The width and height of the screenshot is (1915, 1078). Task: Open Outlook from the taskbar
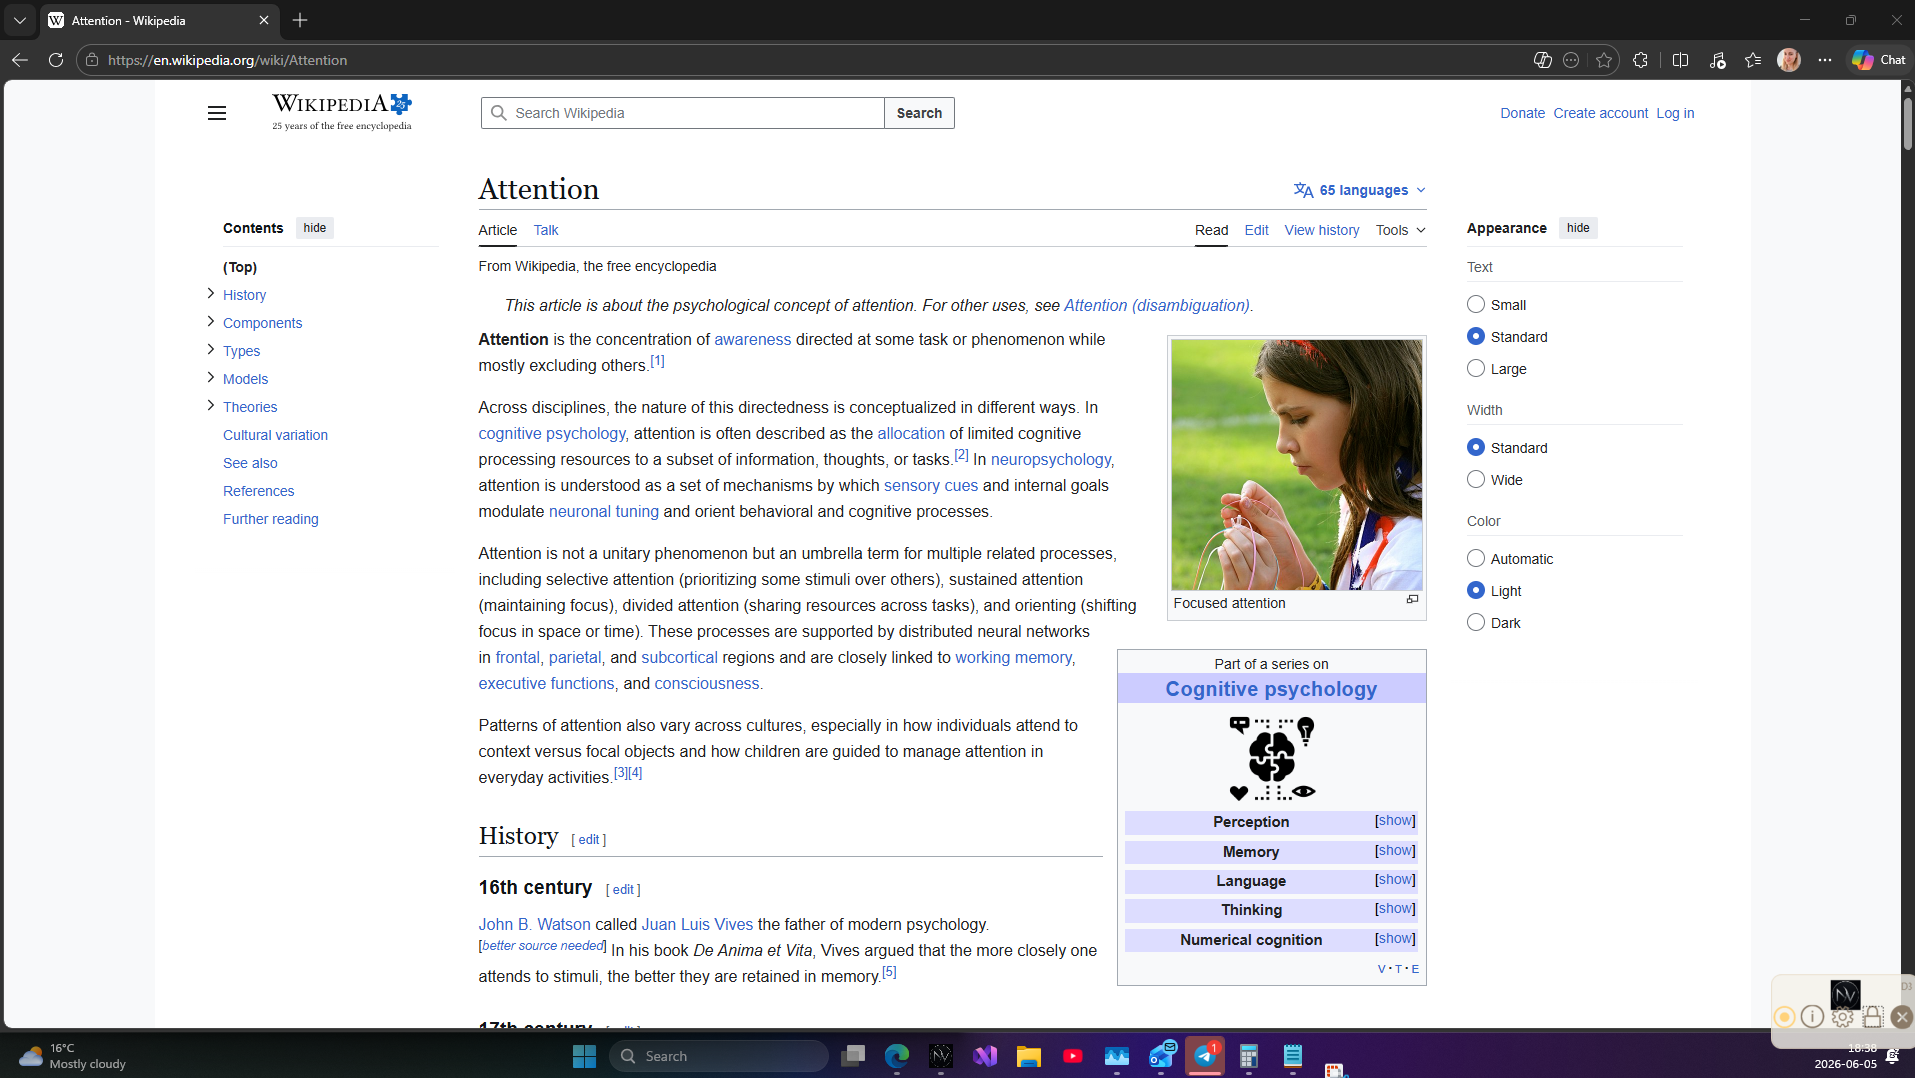click(1161, 1056)
